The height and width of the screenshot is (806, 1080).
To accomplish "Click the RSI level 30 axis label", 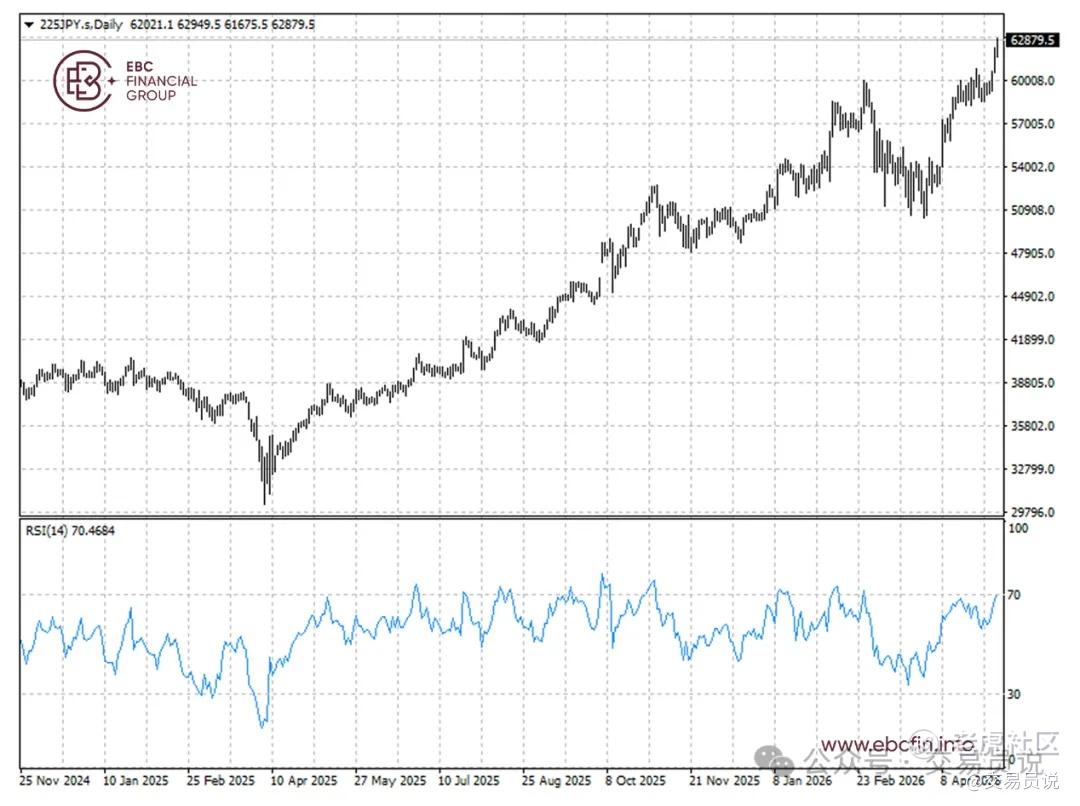I will point(1014,694).
